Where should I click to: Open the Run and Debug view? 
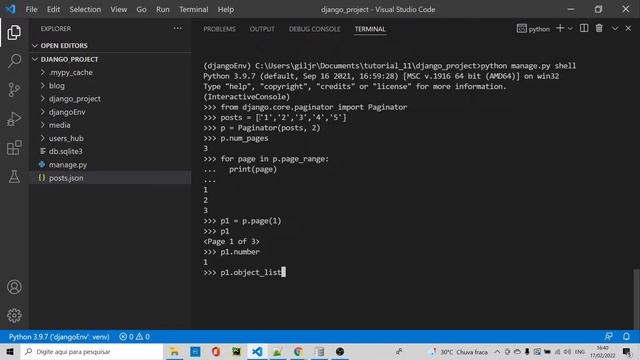point(14,119)
